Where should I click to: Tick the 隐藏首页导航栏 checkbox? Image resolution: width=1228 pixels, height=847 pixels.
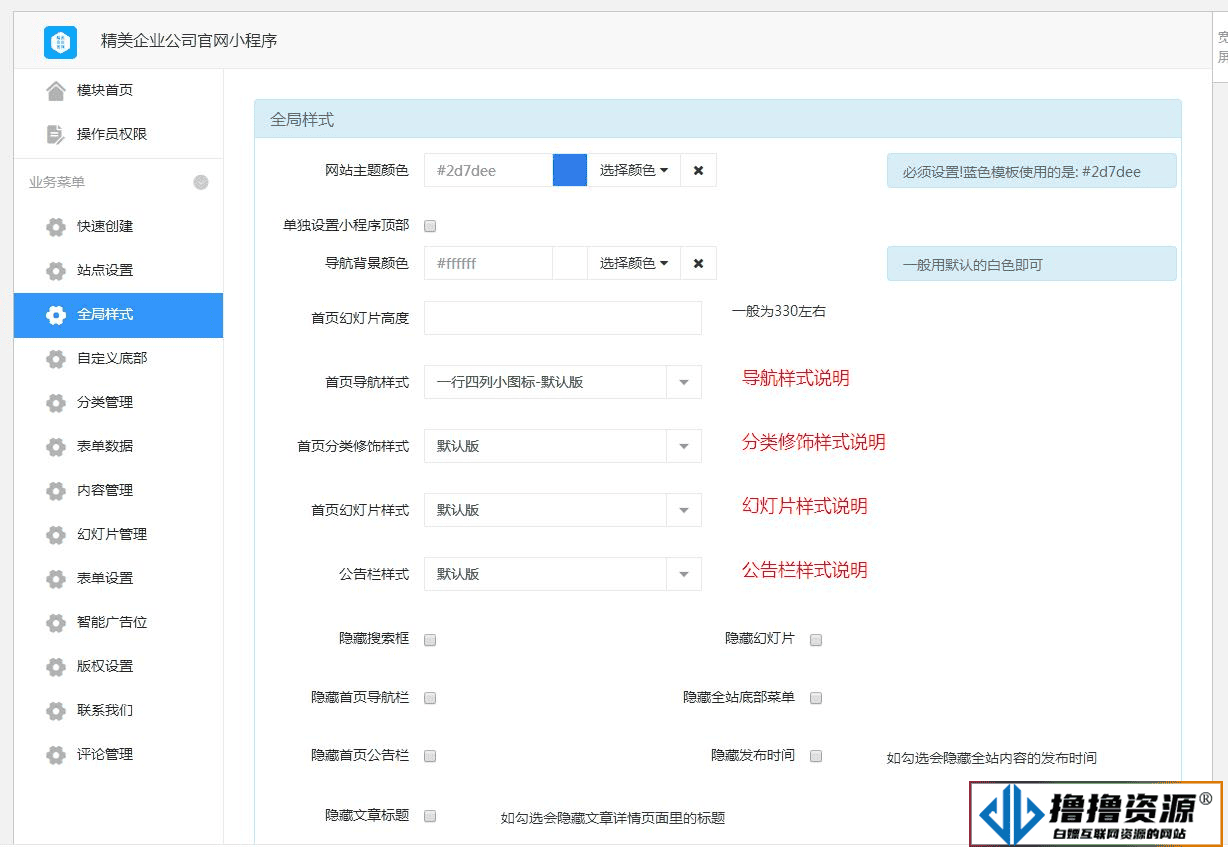click(430, 698)
